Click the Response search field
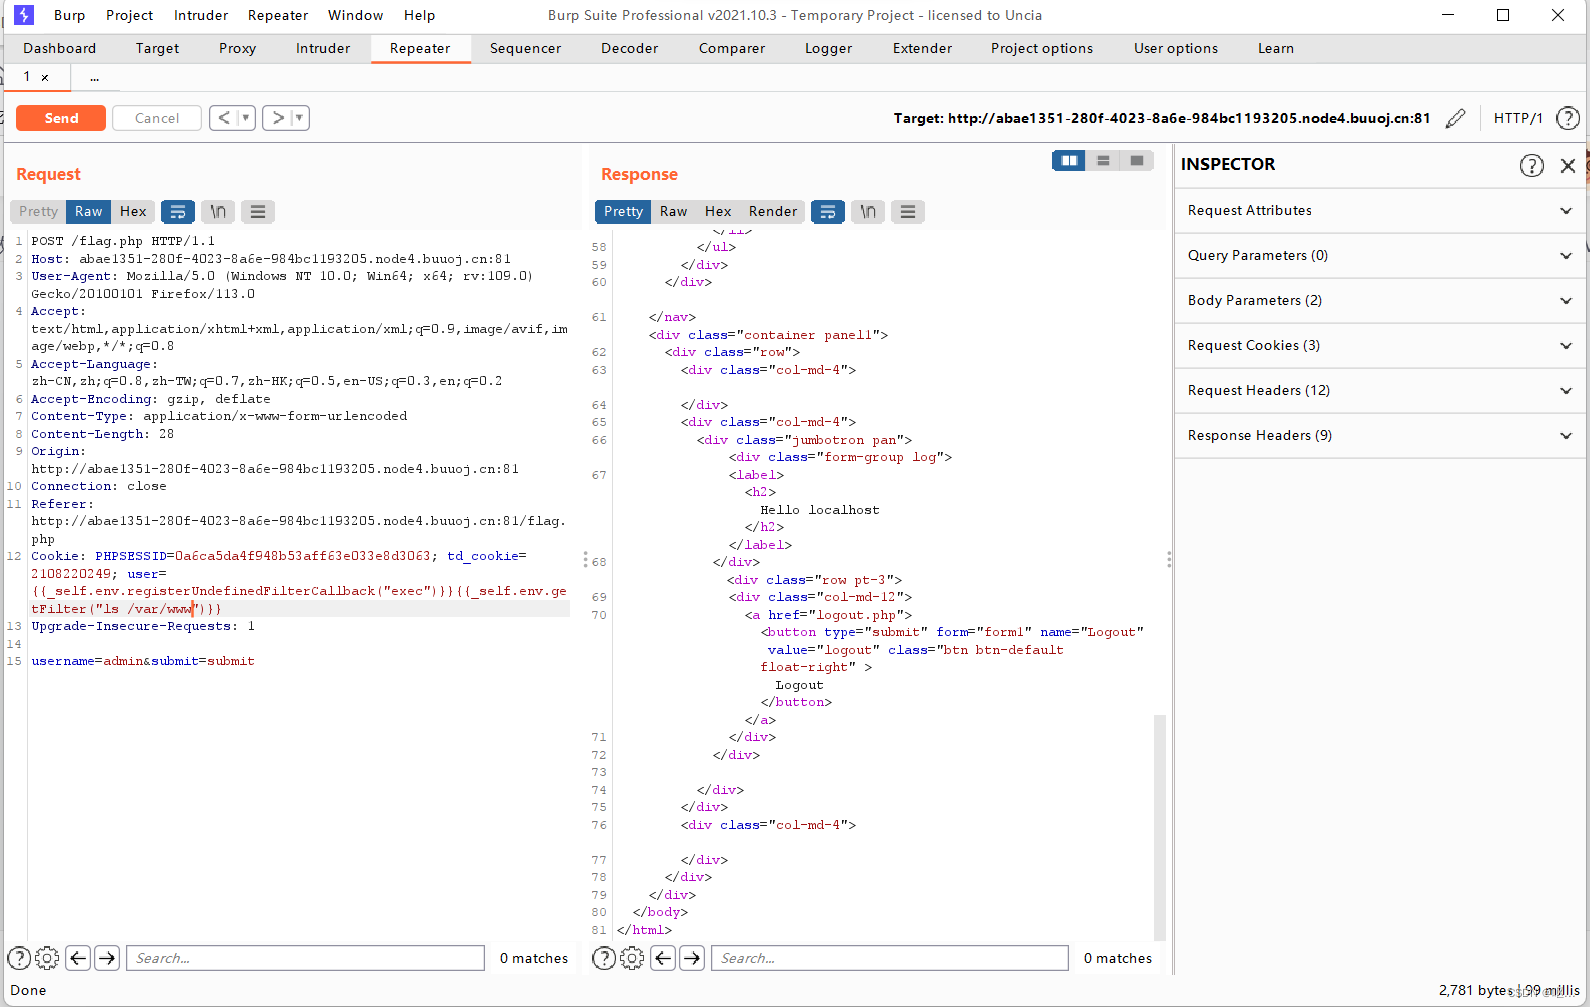 tap(890, 958)
